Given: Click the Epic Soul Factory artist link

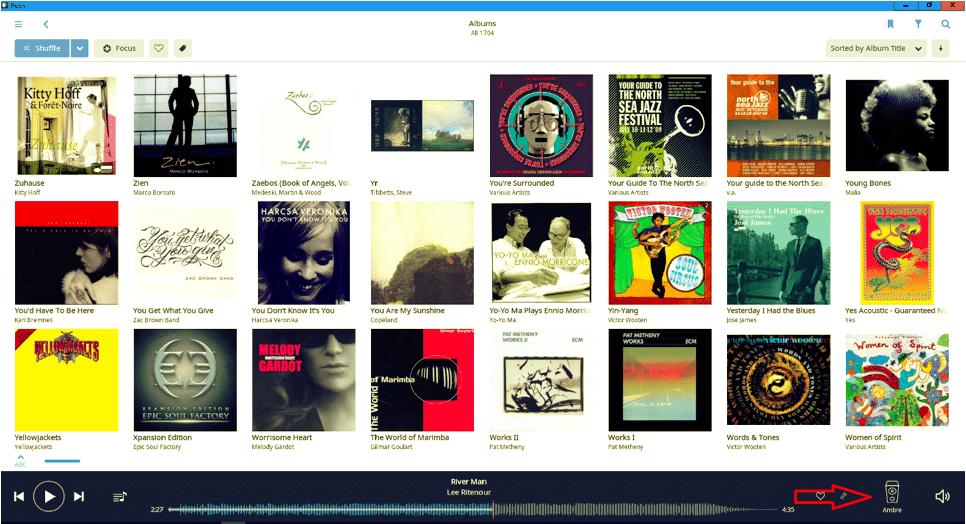Looking at the screenshot, I should coord(157,447).
